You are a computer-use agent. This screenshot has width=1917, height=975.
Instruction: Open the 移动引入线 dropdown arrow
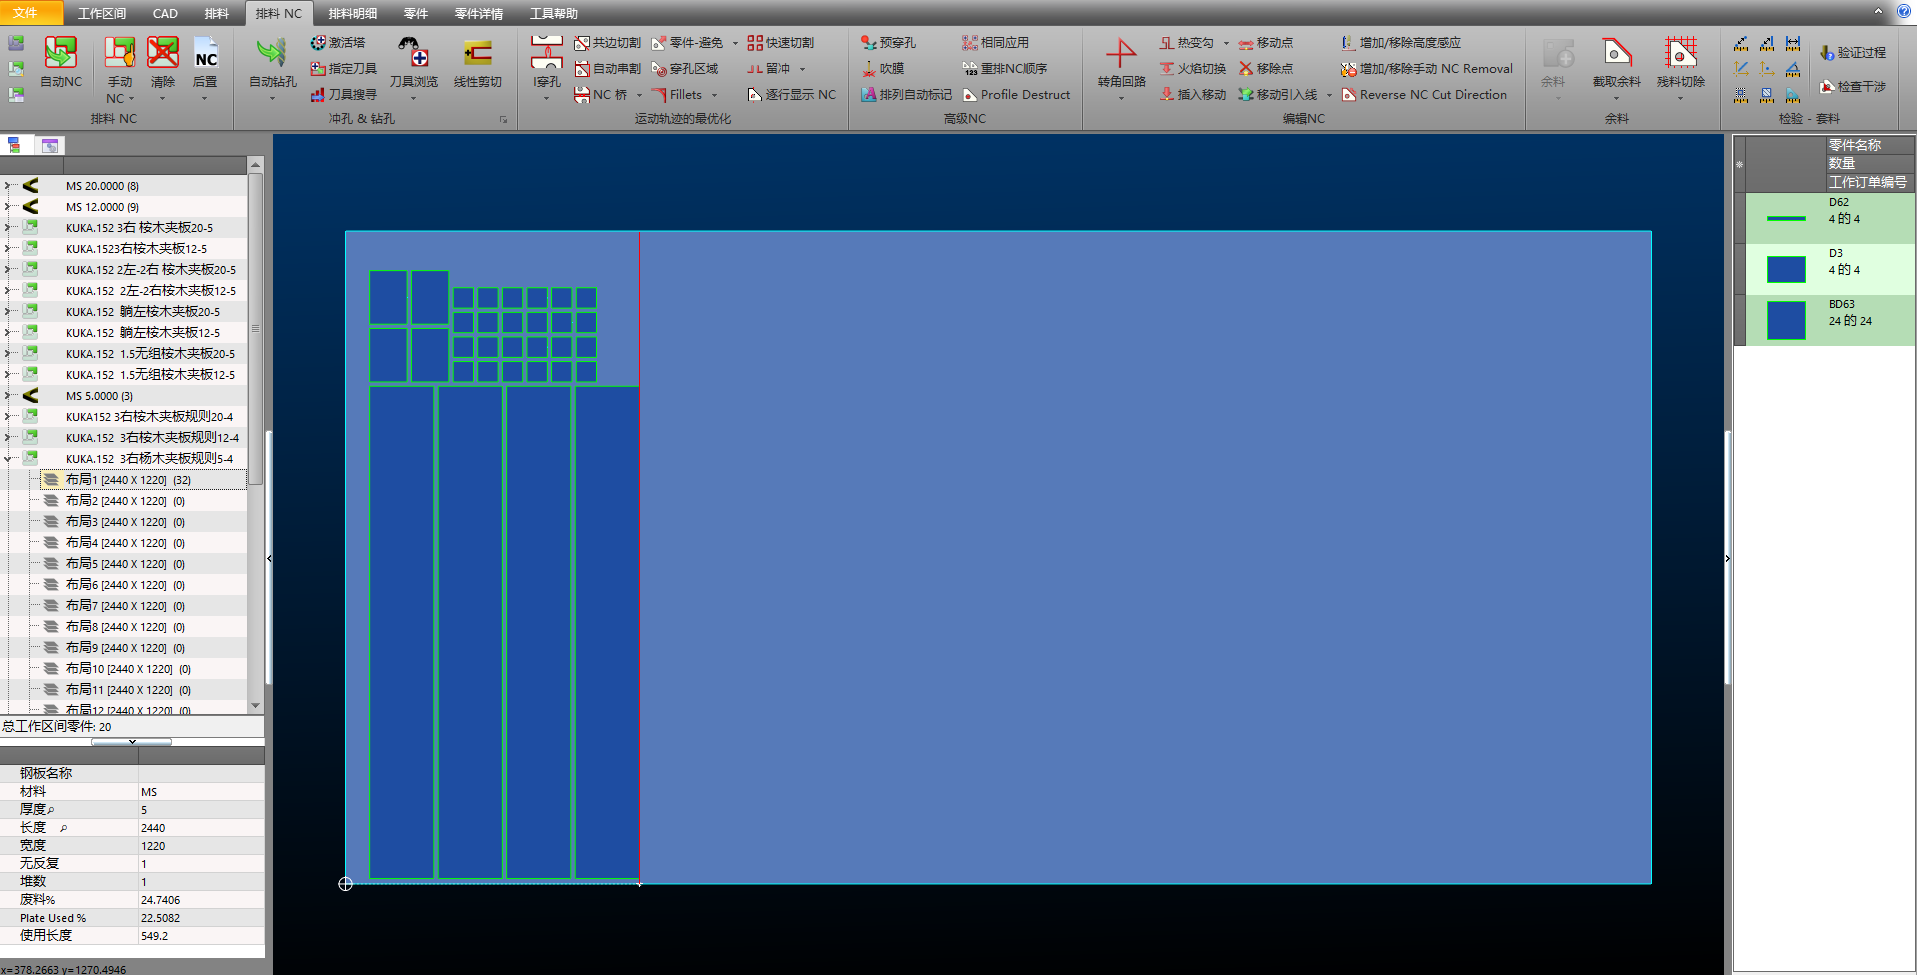(x=1329, y=95)
